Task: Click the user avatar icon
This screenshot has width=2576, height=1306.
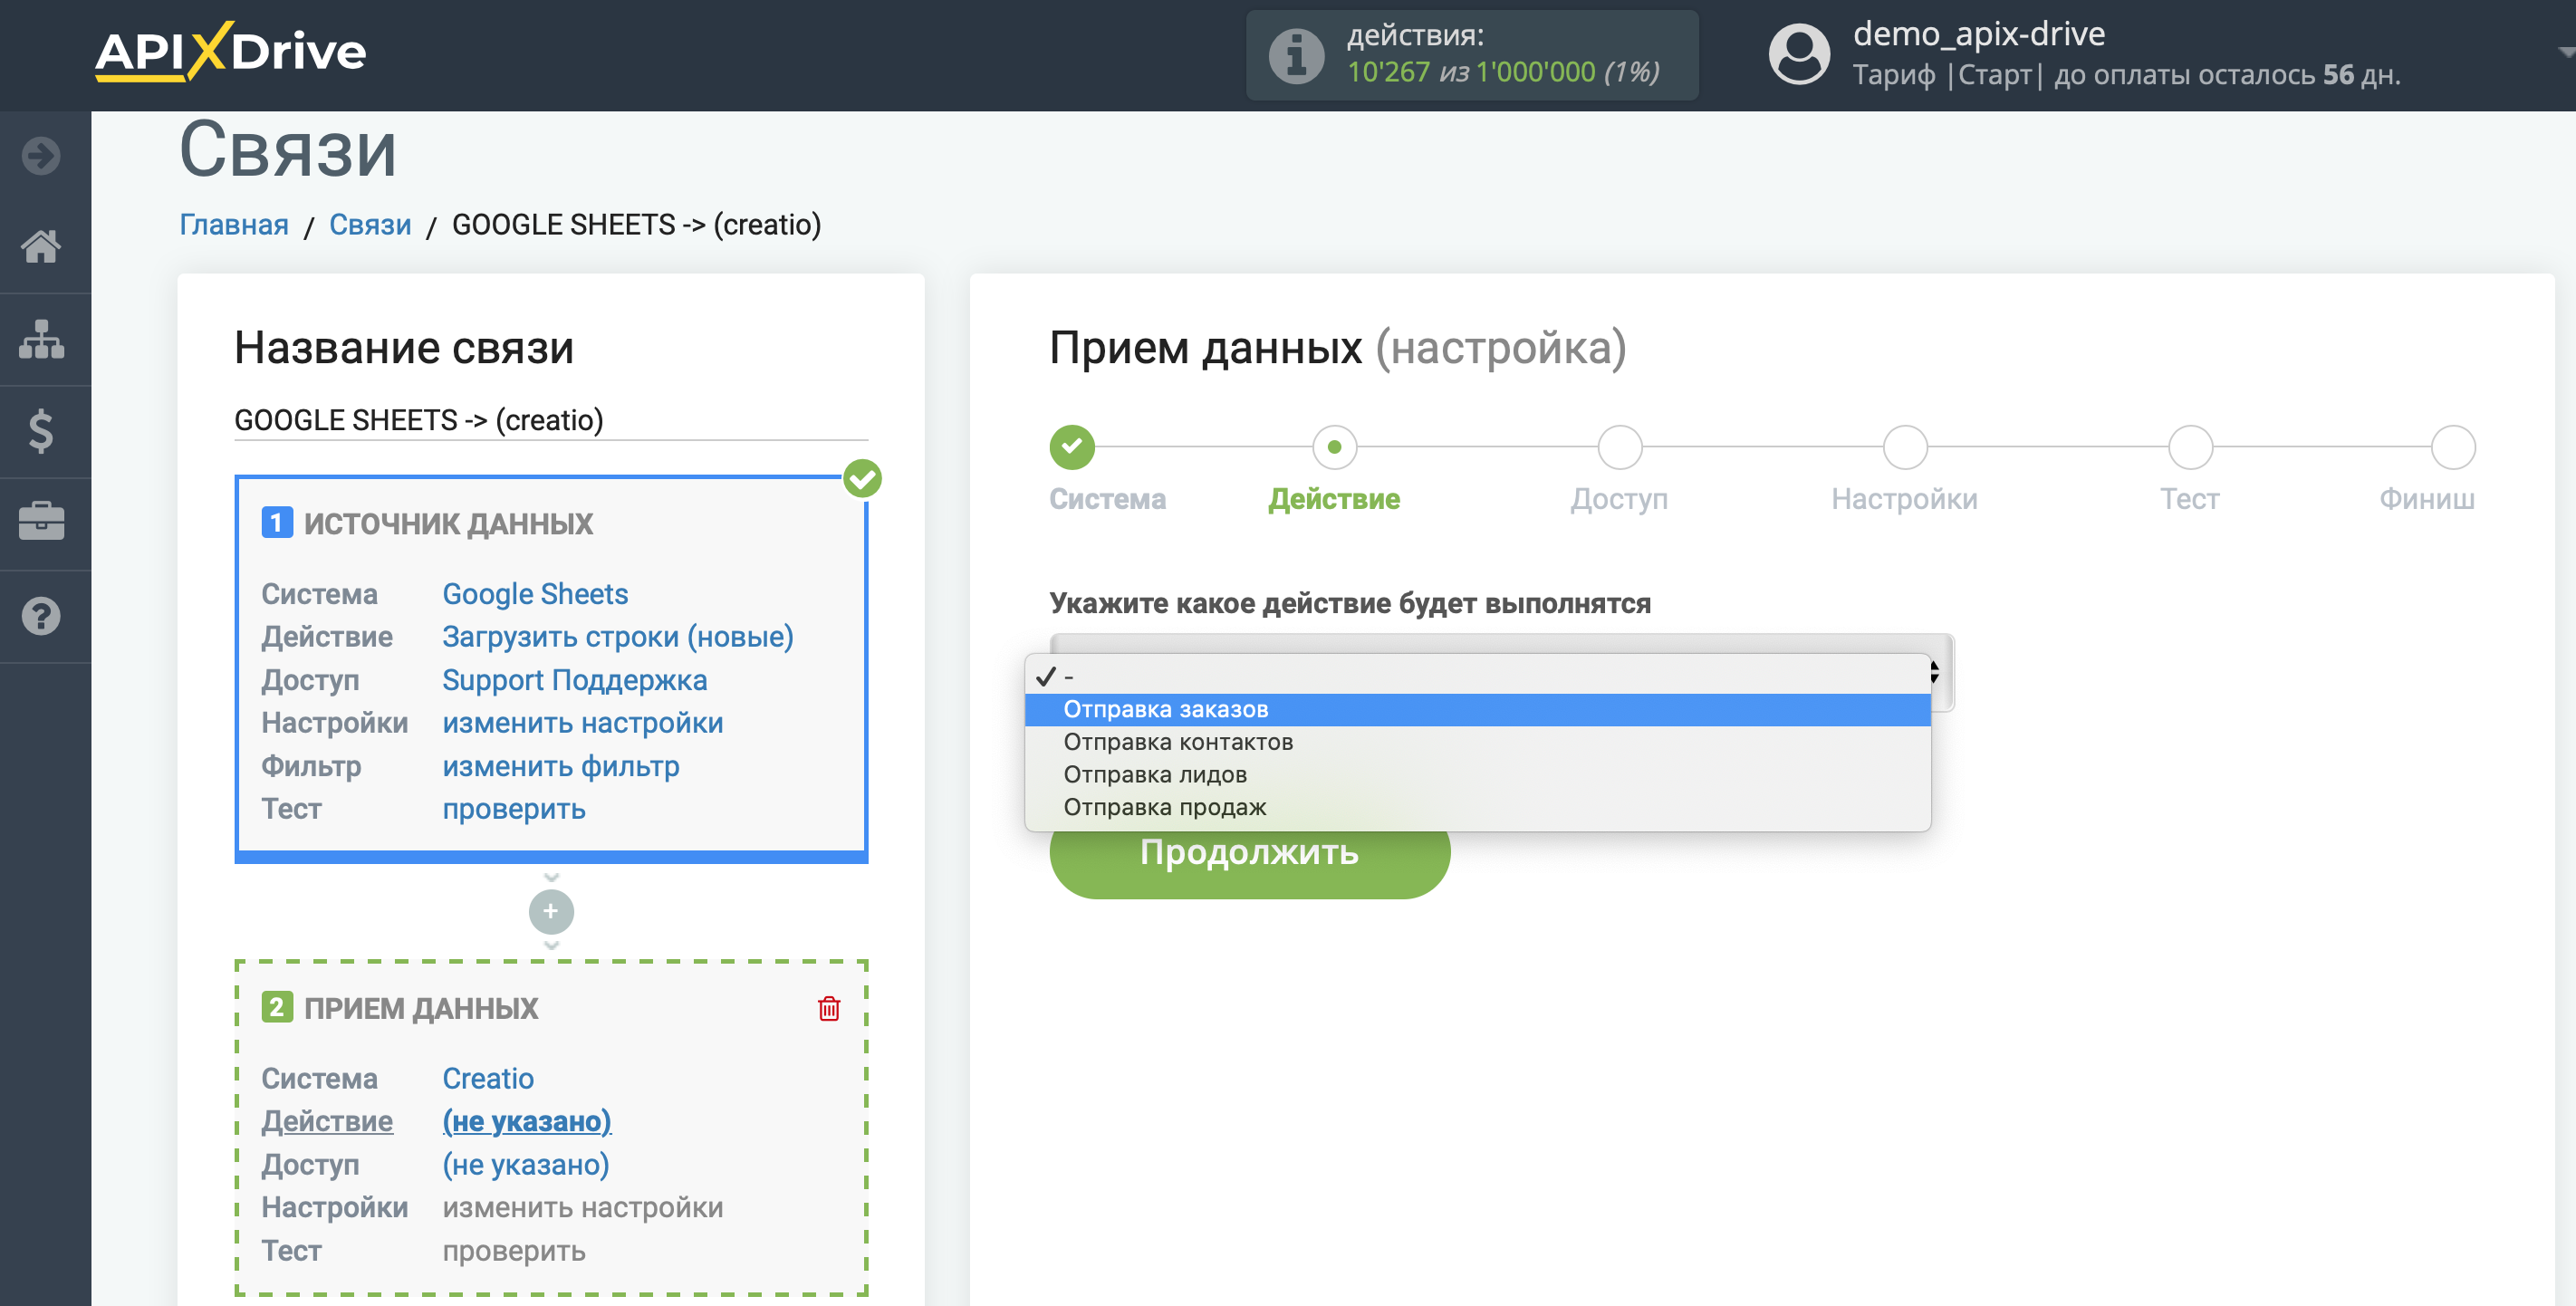Action: [1799, 54]
